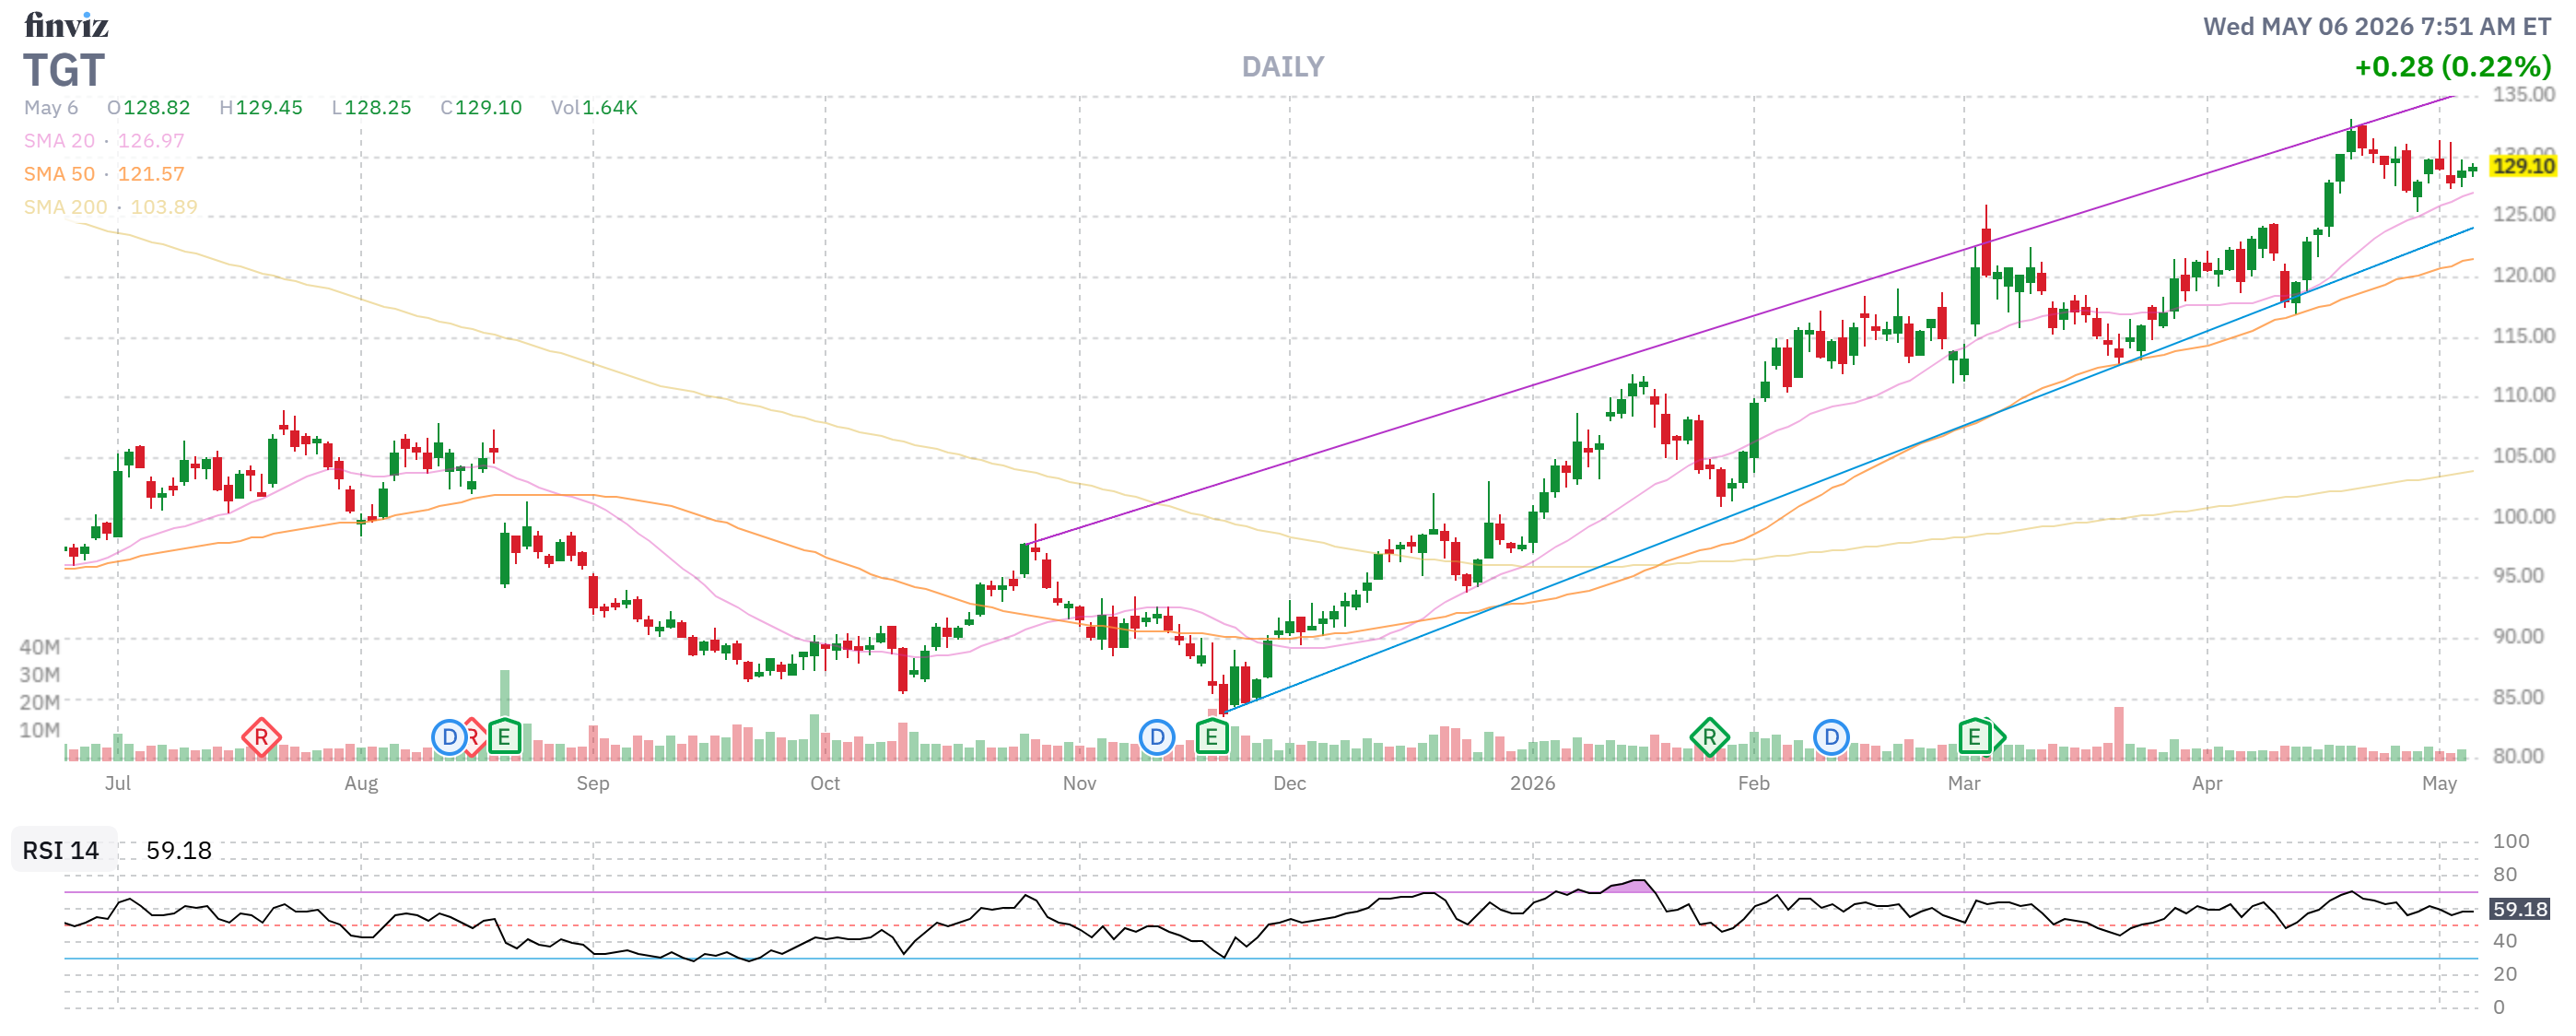Screen dimensions: 2576x1036
Task: Click the open price O128.82
Action: (149, 108)
